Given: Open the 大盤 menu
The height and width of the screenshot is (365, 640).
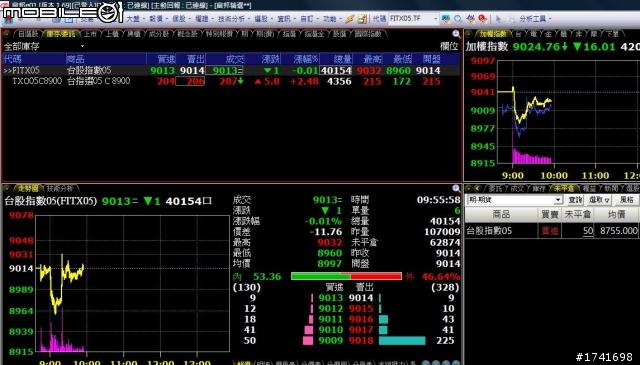Looking at the screenshot, I should point(135,19).
